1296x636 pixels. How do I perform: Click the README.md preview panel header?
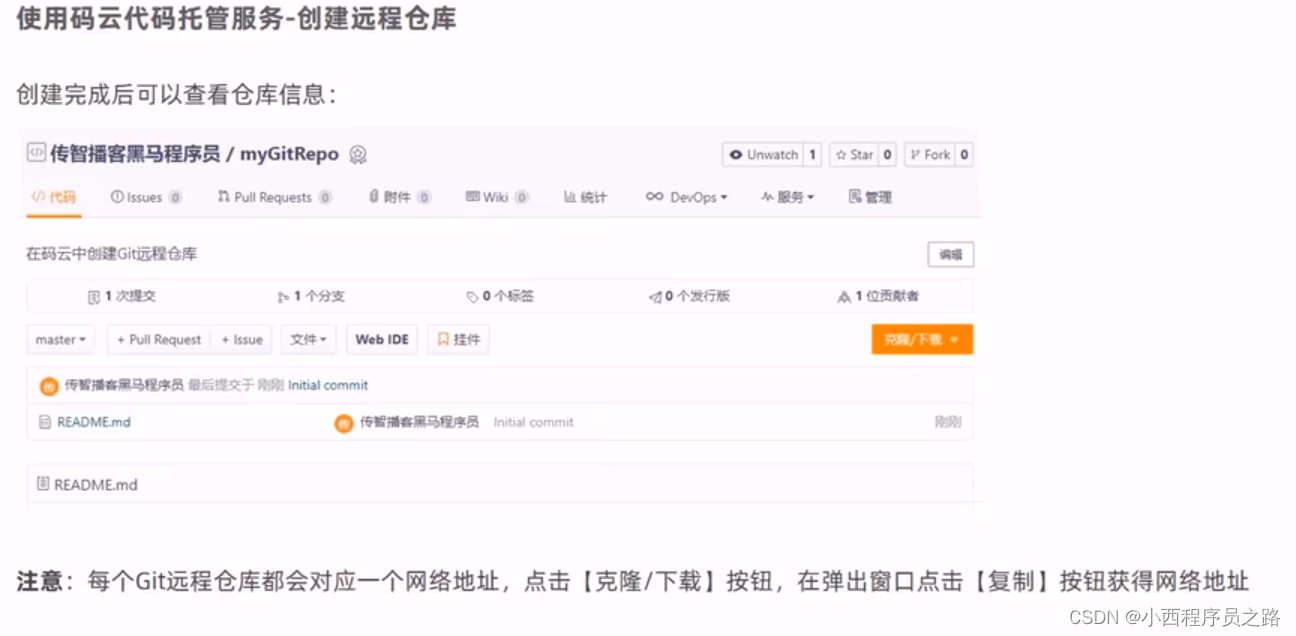pyautogui.click(x=500, y=484)
